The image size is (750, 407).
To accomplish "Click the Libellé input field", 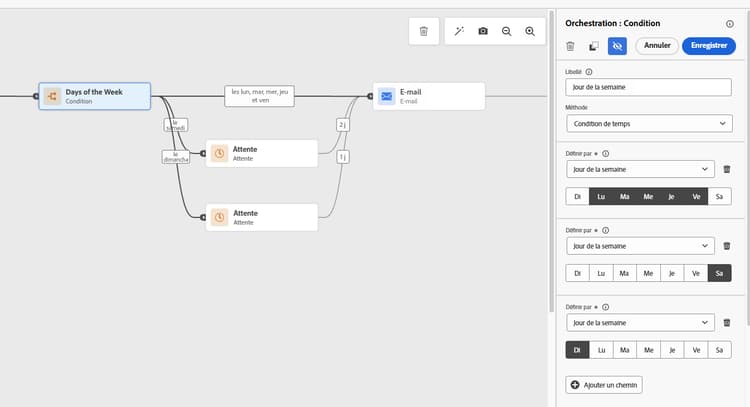I will click(x=648, y=87).
